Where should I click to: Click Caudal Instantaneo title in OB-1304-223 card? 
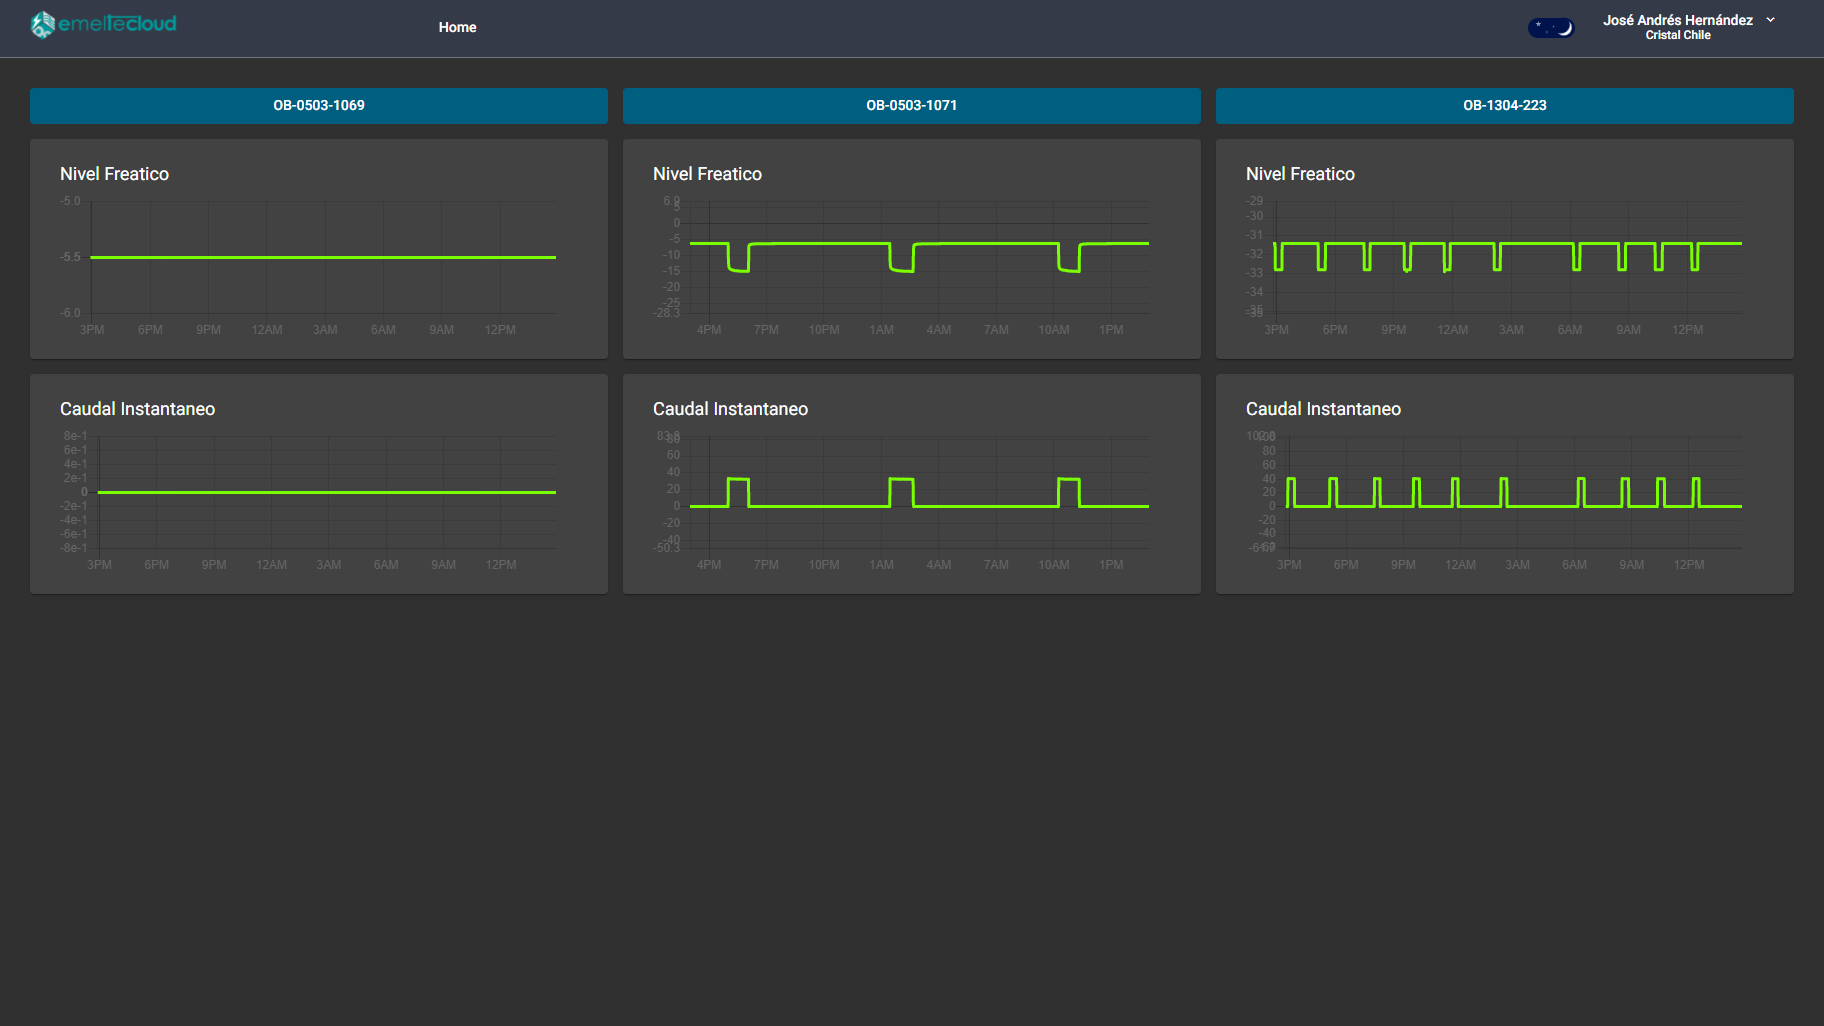1323,409
